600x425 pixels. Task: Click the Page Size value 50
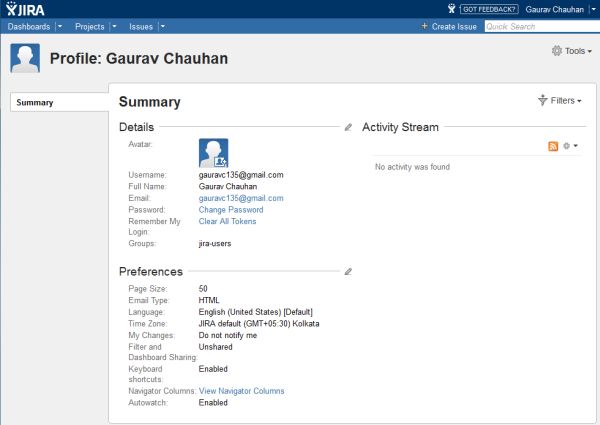click(203, 289)
